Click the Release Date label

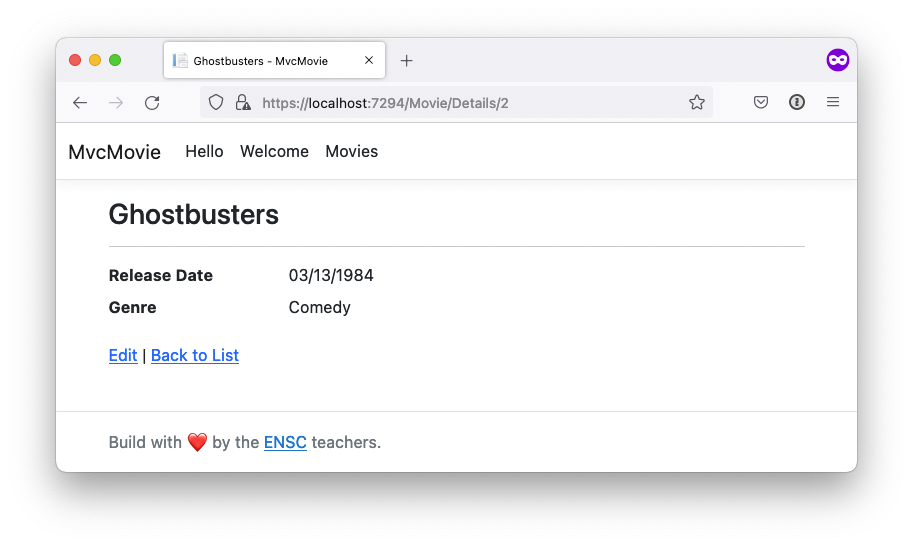[x=161, y=275]
